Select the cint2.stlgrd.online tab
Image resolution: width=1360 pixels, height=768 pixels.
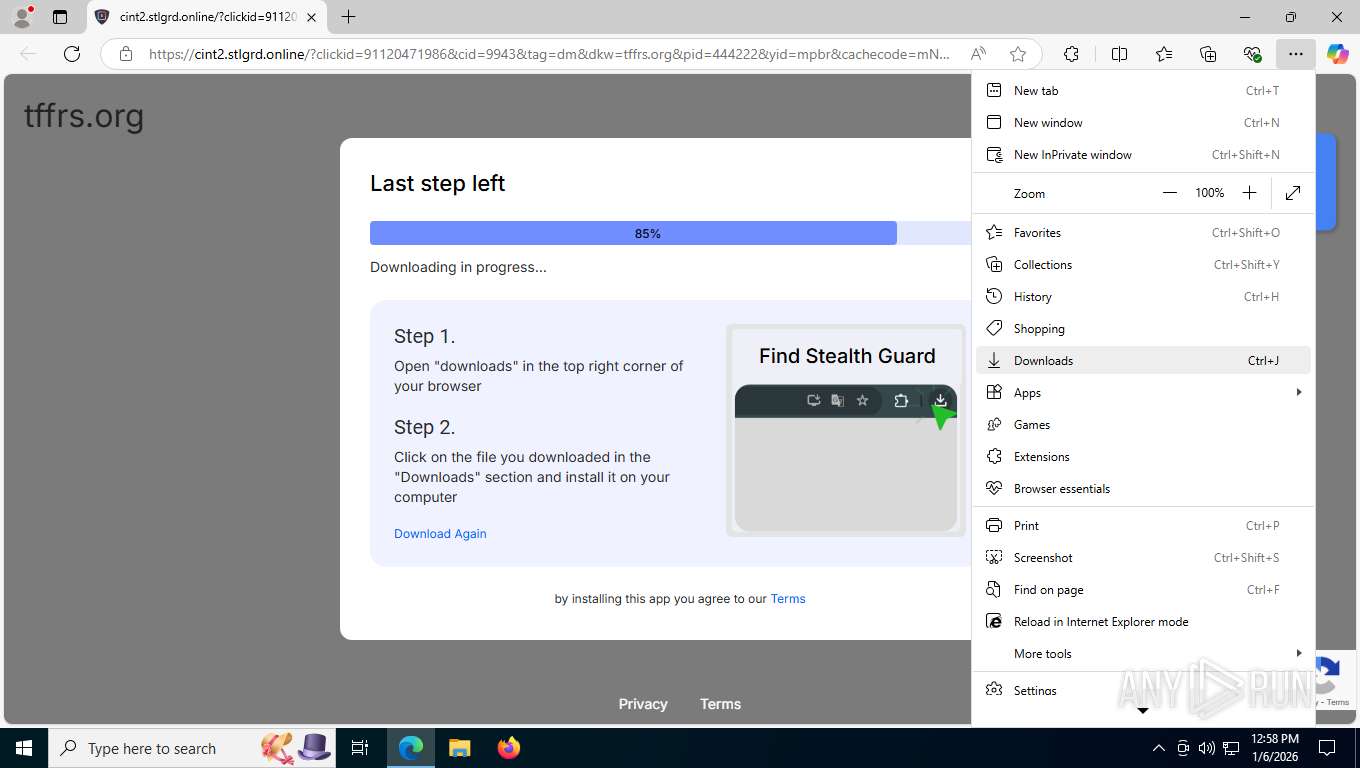[207, 17]
